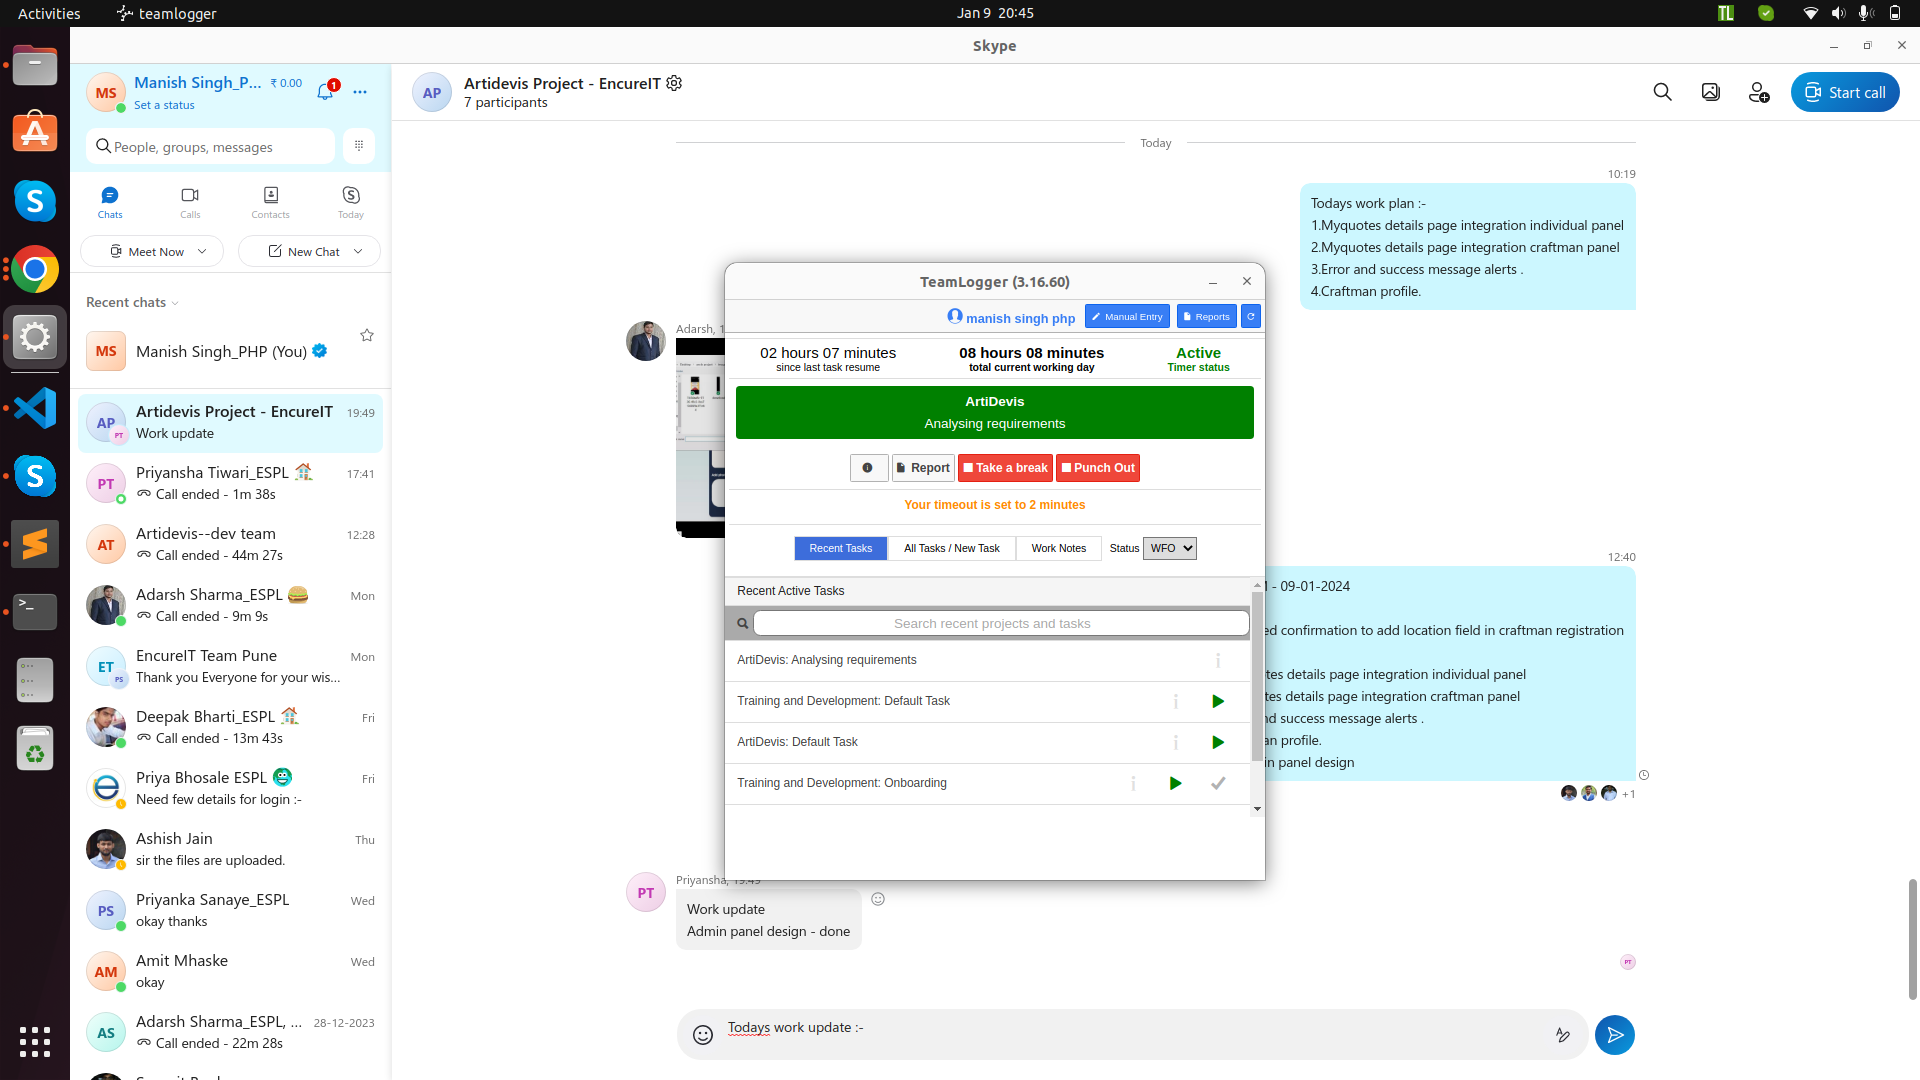This screenshot has width=1920, height=1080.
Task: Click Start call button
Action: [1844, 92]
